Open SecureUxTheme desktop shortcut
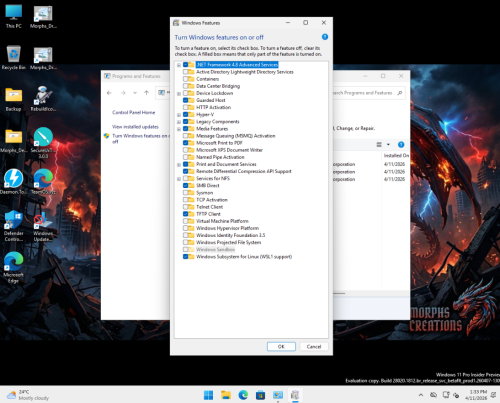The image size is (500, 403). [43, 143]
